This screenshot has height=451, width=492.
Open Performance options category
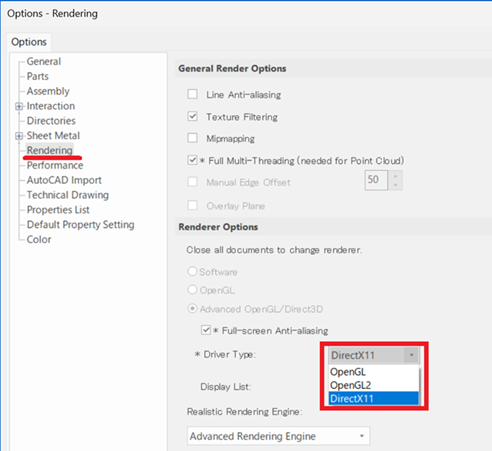click(x=55, y=165)
